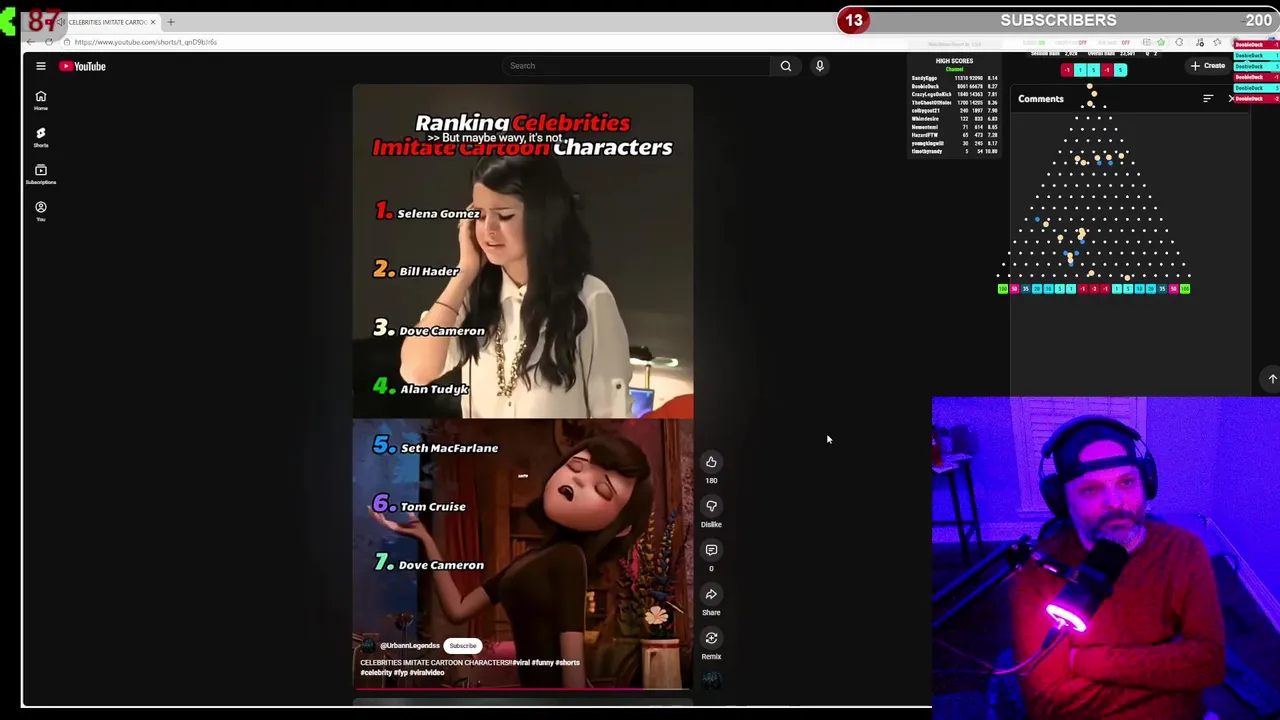Click the Tom Cruise ranking text
Image resolution: width=1280 pixels, height=720 pixels.
433,507
